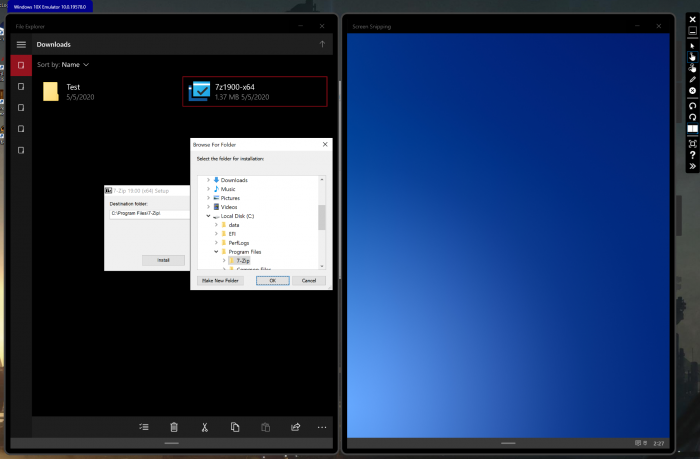Click the Destination folder path field
The image size is (700, 459).
(x=150, y=213)
